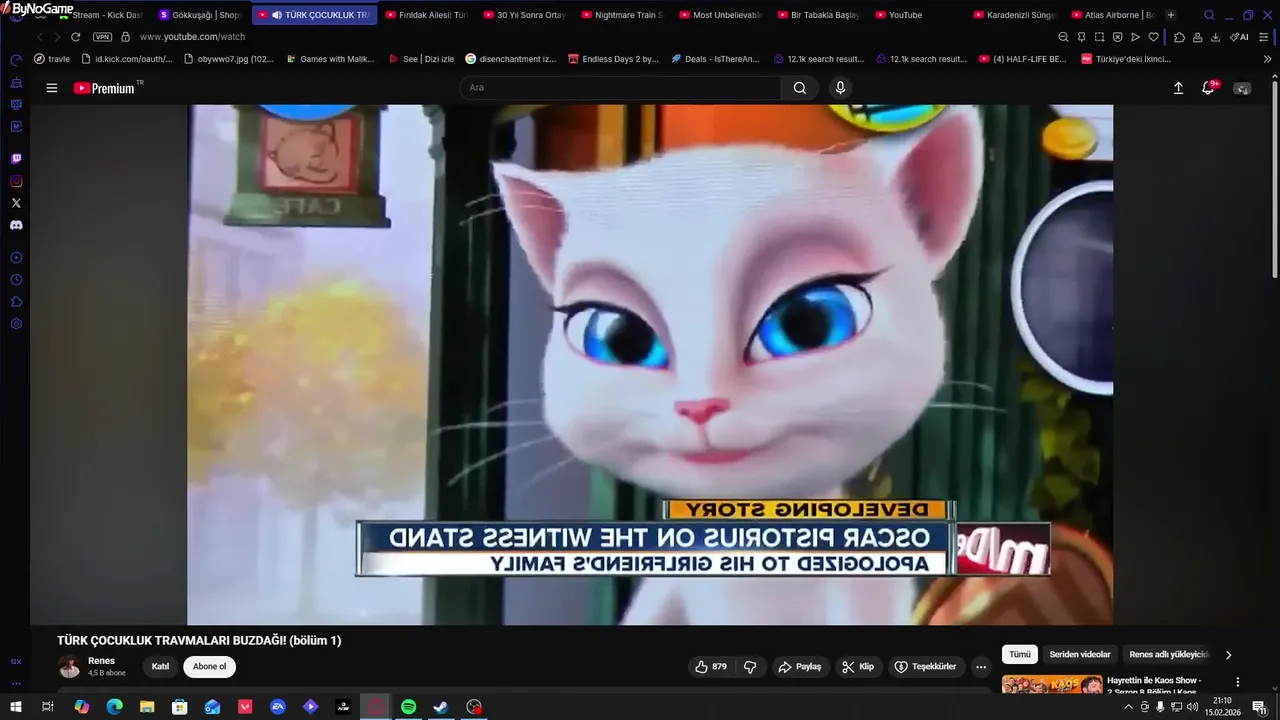Unmute the tab via the speaker icon on the TÜRK ÇOCUKLUK tab
This screenshot has width=1280, height=720.
276,15
